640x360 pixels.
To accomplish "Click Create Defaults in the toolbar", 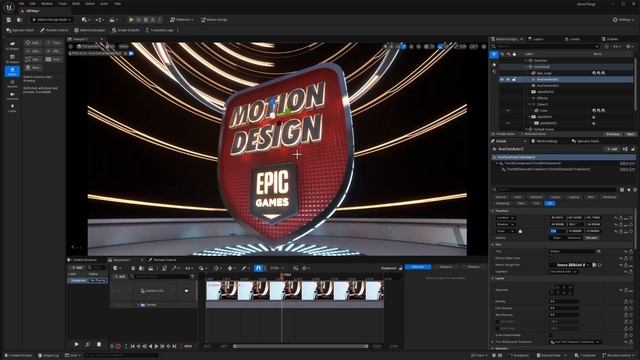I will (126, 30).
